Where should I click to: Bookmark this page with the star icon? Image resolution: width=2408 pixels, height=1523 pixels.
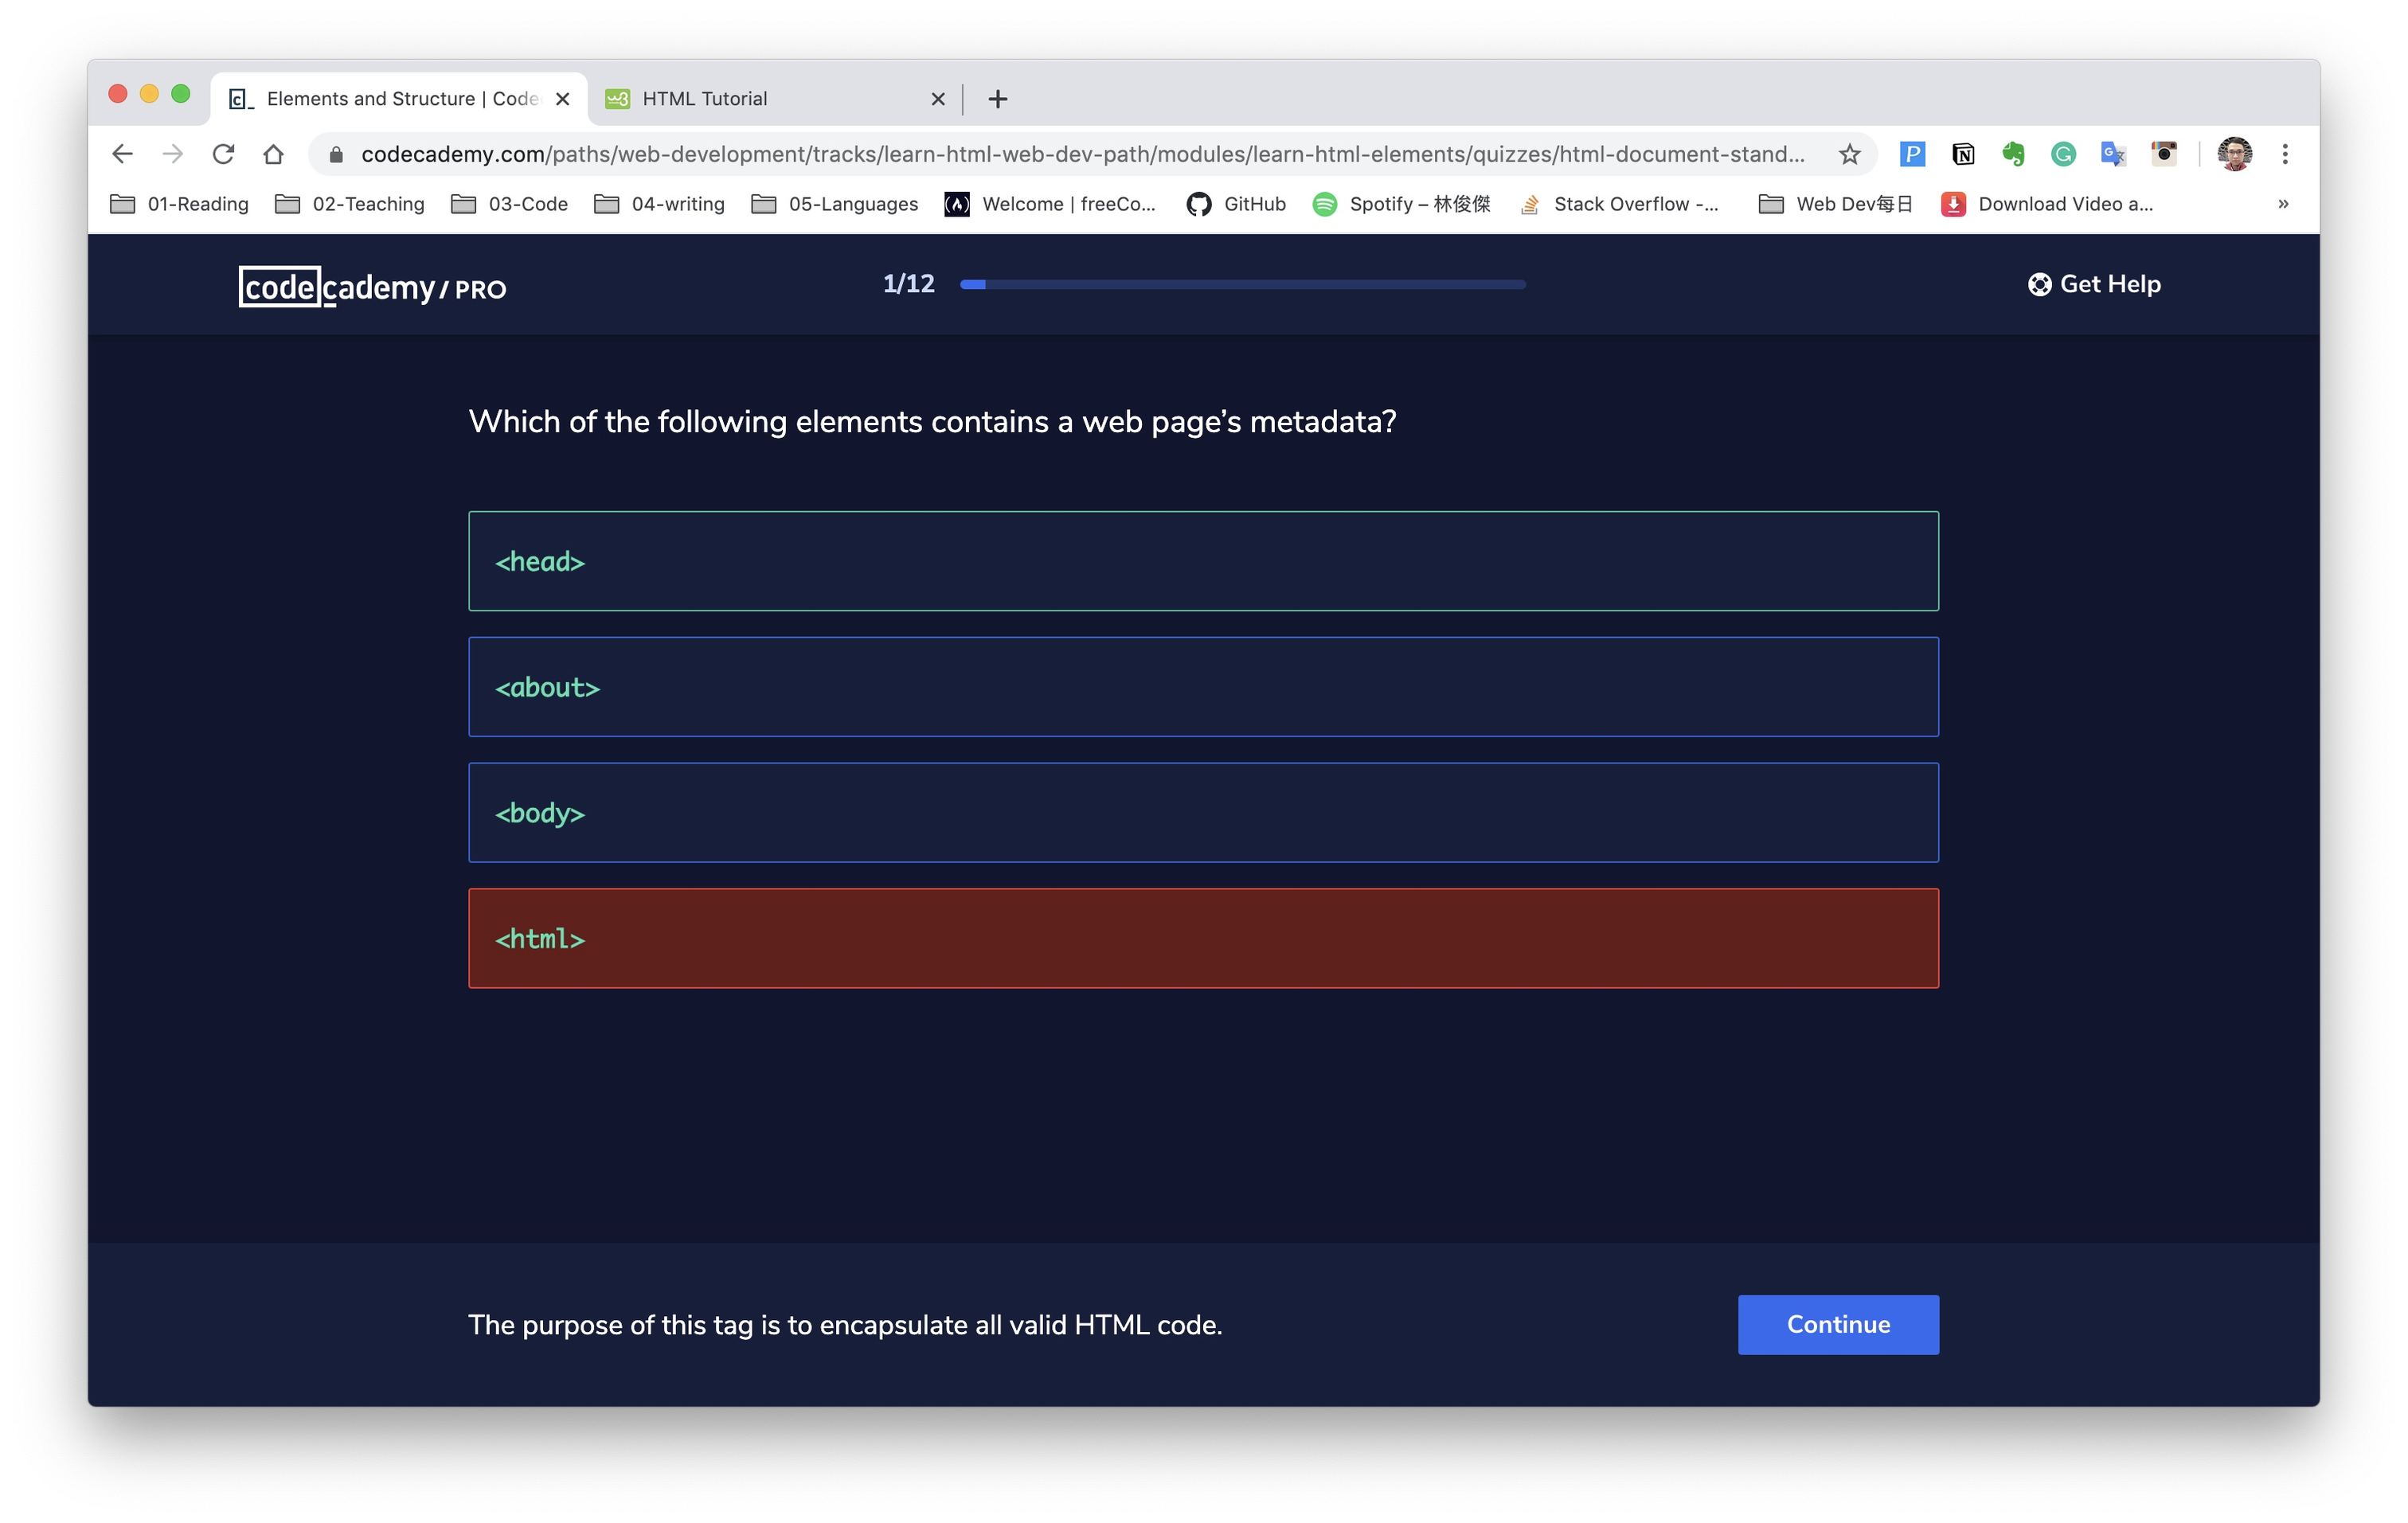coord(1849,154)
